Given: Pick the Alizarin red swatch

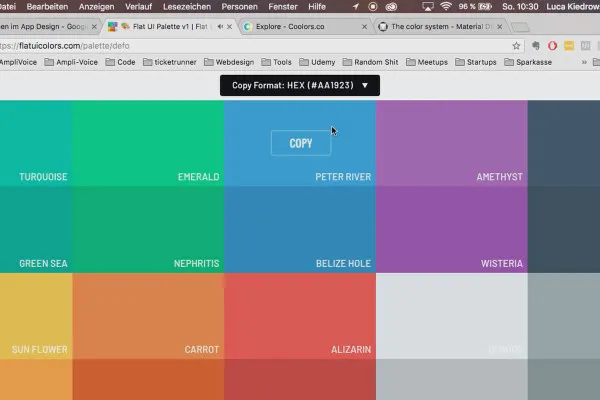Looking at the screenshot, I should point(300,316).
